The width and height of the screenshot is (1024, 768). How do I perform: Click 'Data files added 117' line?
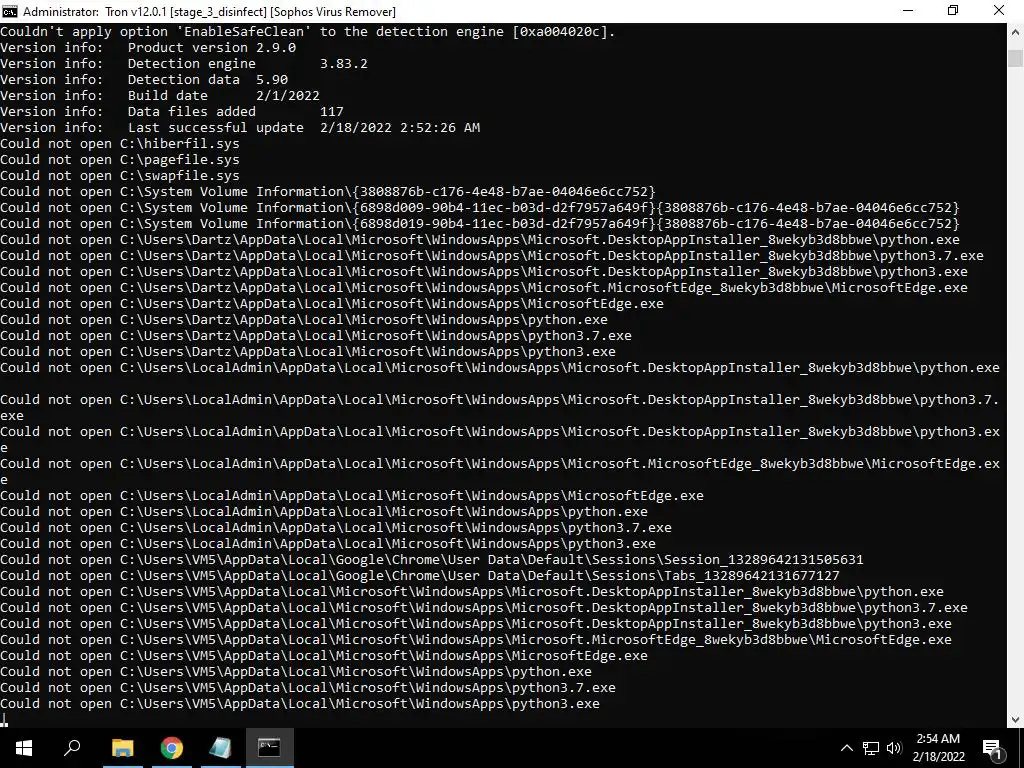pos(172,112)
